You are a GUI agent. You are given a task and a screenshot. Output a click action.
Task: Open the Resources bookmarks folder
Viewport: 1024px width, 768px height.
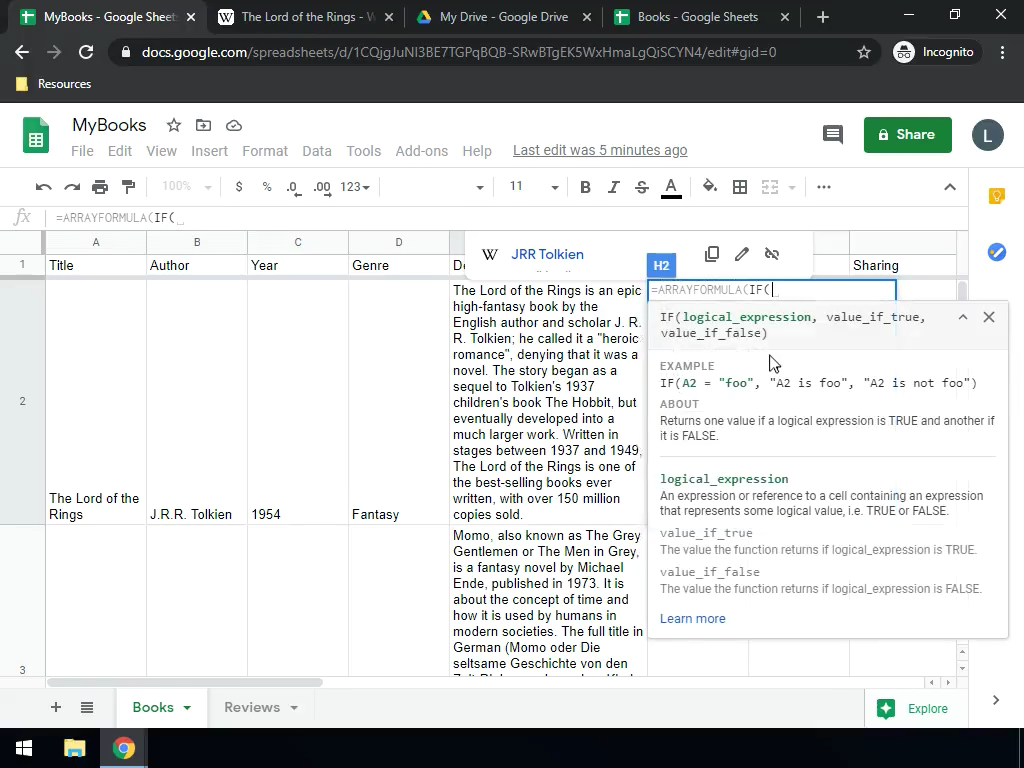point(54,84)
